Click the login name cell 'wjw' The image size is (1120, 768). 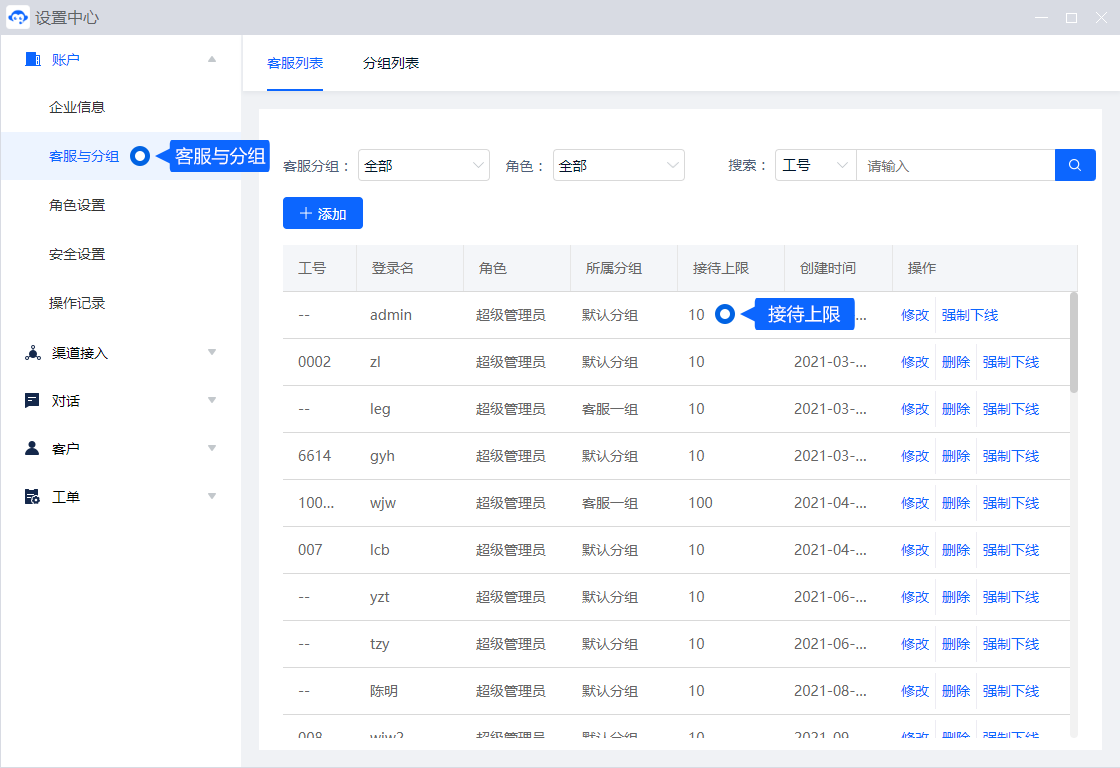[383, 503]
